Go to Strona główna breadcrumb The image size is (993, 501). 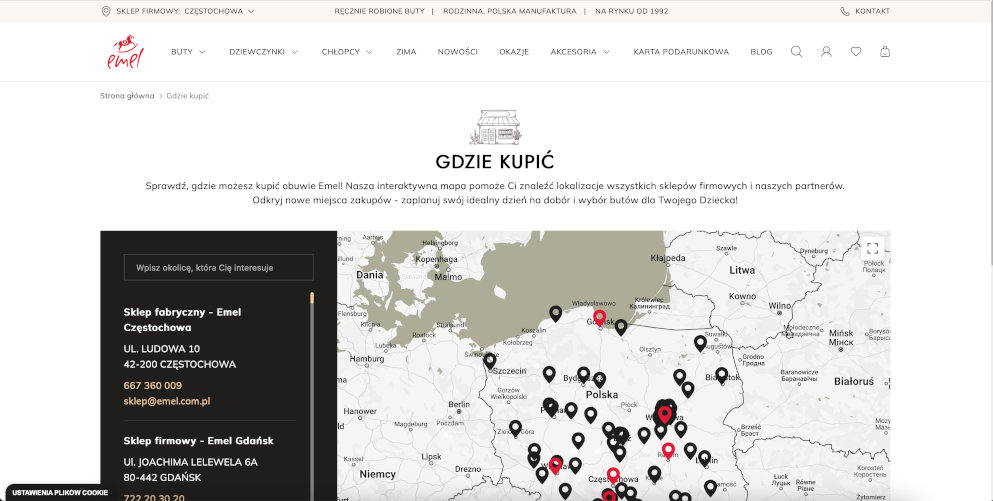[127, 96]
